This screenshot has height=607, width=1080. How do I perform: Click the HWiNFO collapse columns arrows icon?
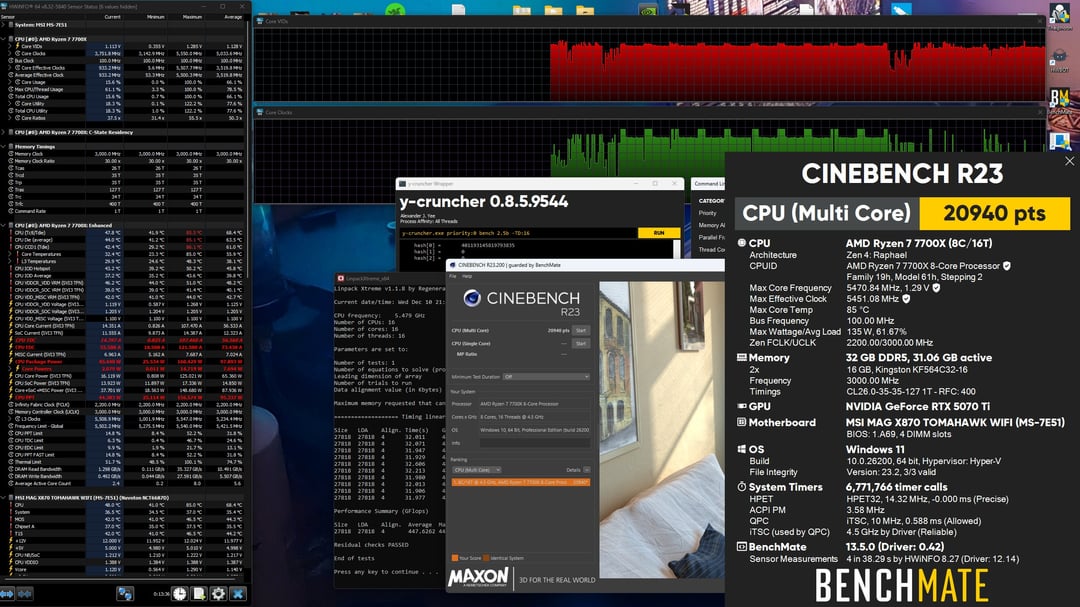(25, 593)
